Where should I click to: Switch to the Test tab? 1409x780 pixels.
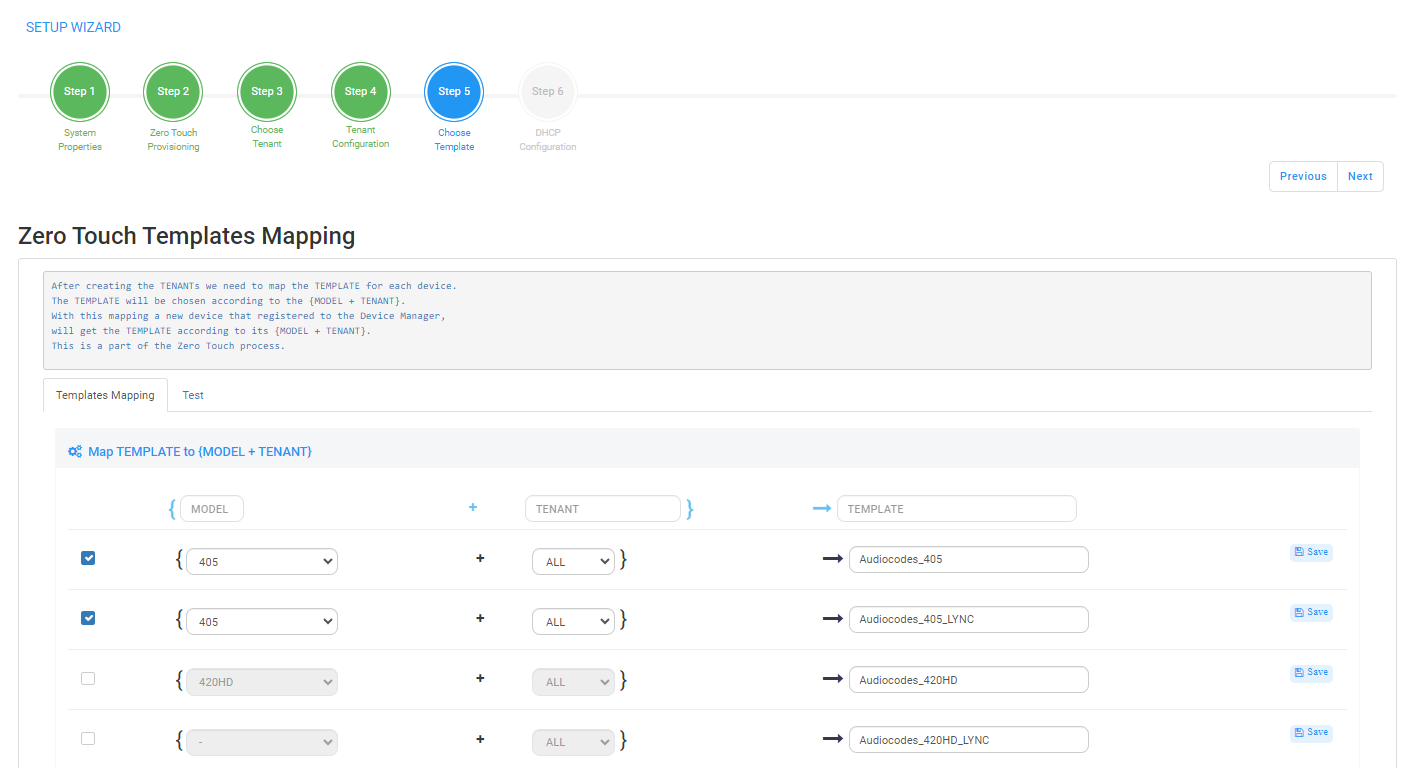(193, 395)
